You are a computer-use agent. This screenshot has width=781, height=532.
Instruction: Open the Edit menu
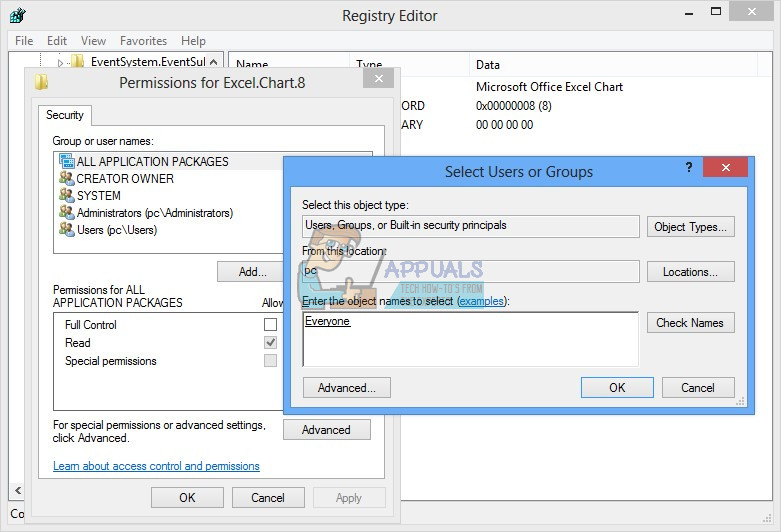point(57,41)
